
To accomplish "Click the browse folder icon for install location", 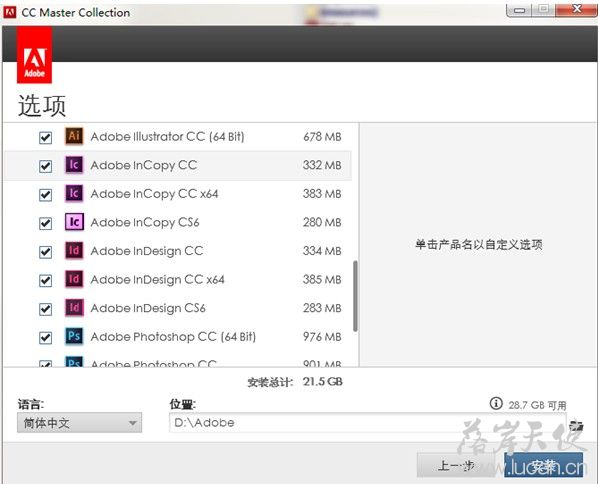I will click(x=576, y=425).
